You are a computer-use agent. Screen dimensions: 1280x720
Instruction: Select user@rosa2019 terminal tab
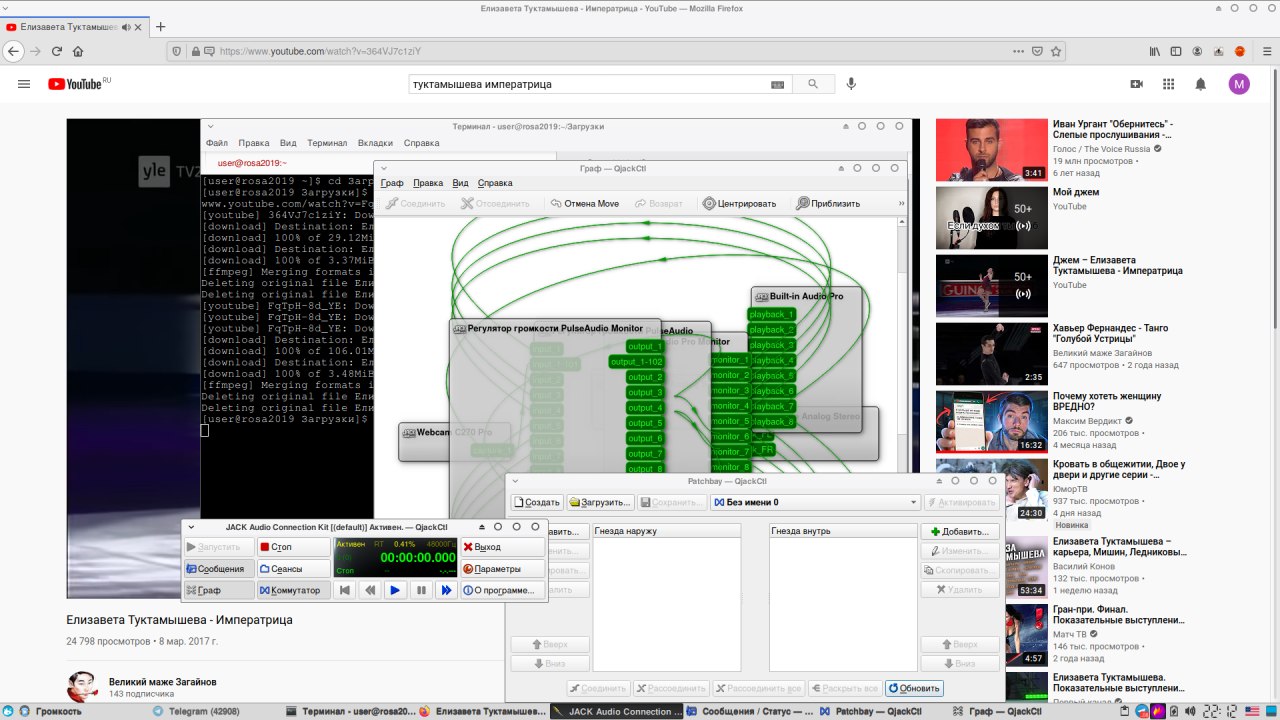[x=252, y=163]
